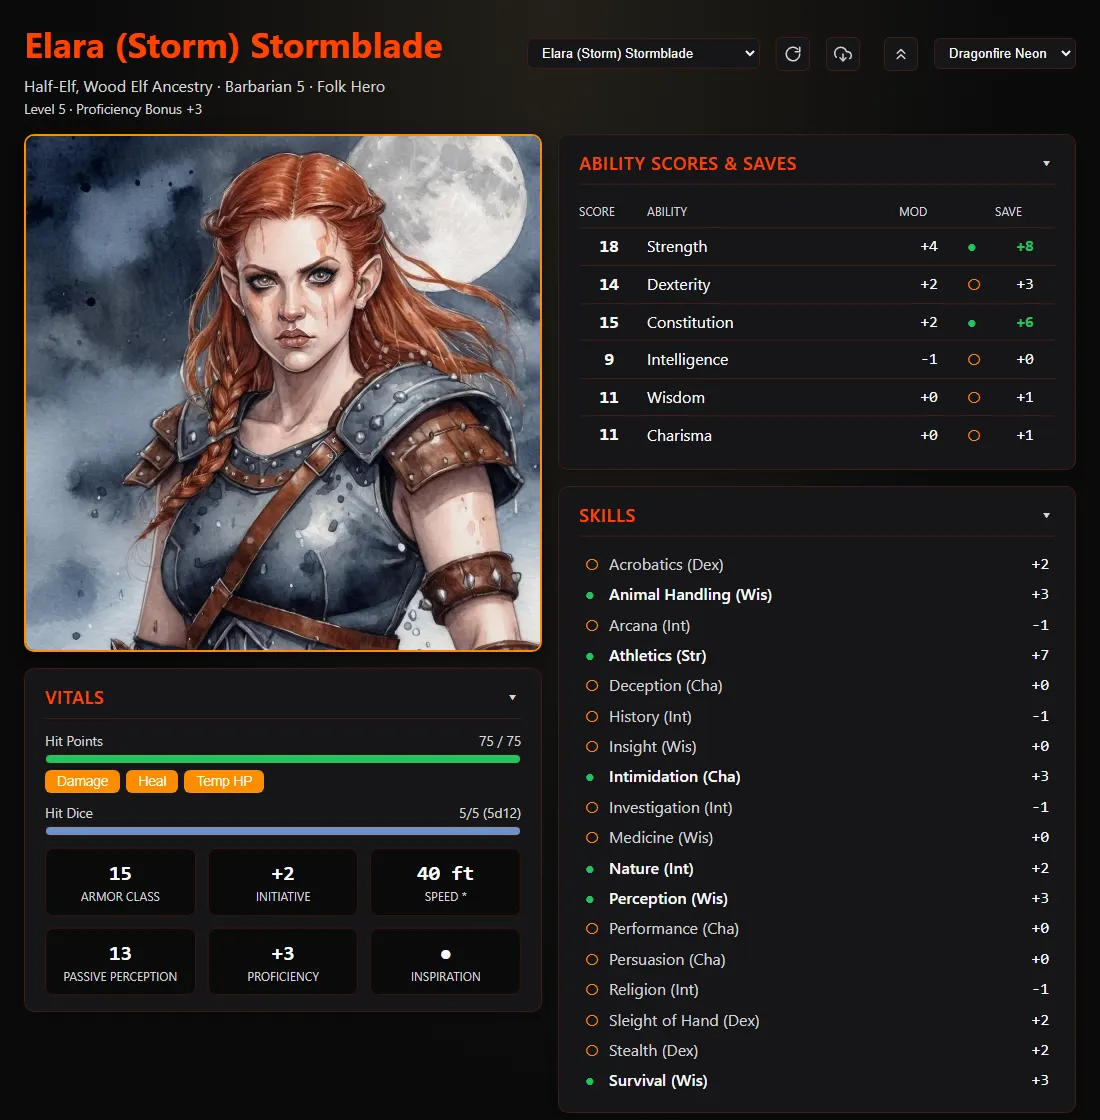This screenshot has width=1100, height=1120.
Task: Click the cloud download icon button
Action: pyautogui.click(x=843, y=54)
